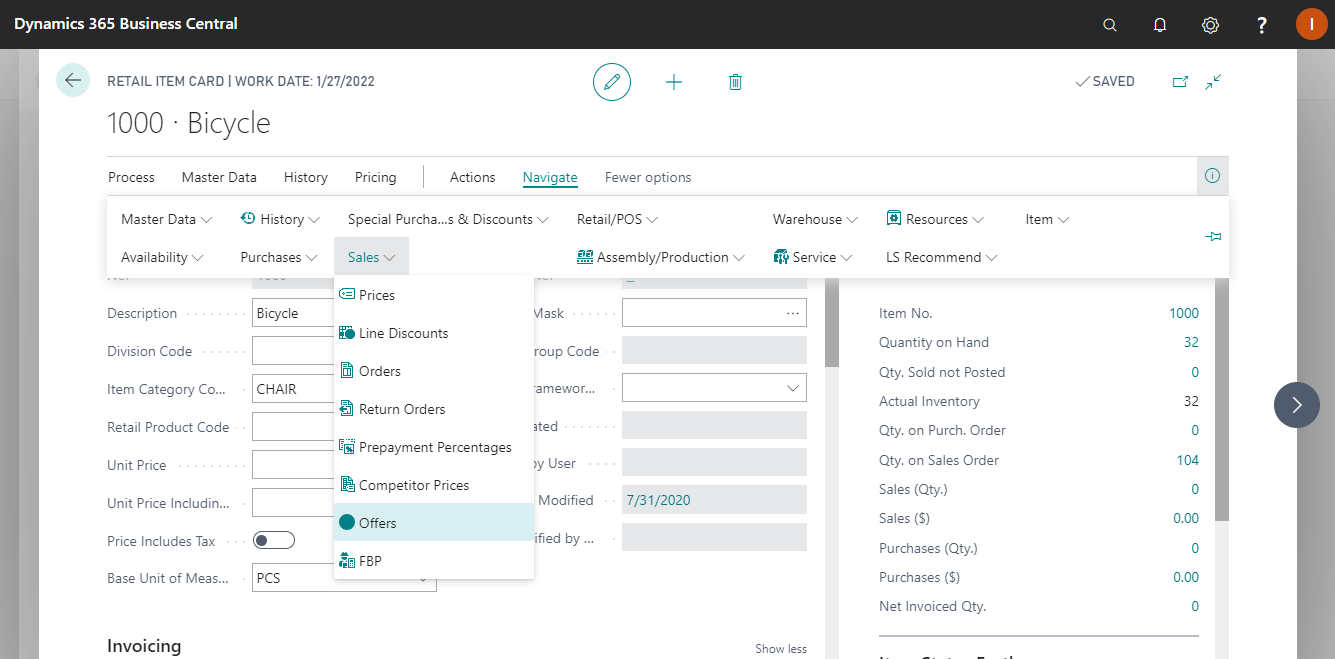
Task: Choose Prices in Sales menu
Action: click(x=434, y=295)
